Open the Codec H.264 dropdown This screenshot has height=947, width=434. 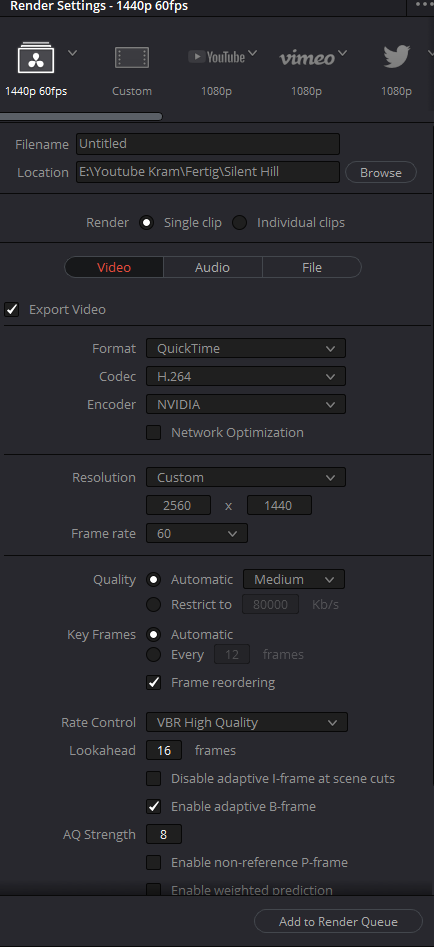(x=246, y=376)
